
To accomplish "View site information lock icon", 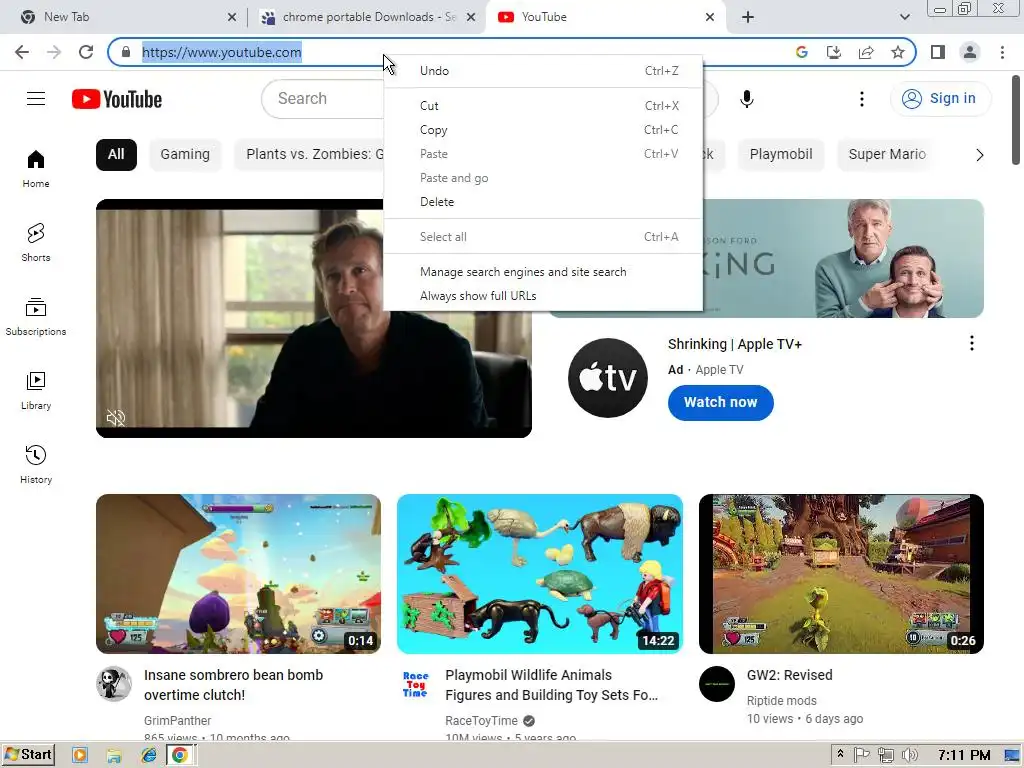I will [x=126, y=52].
